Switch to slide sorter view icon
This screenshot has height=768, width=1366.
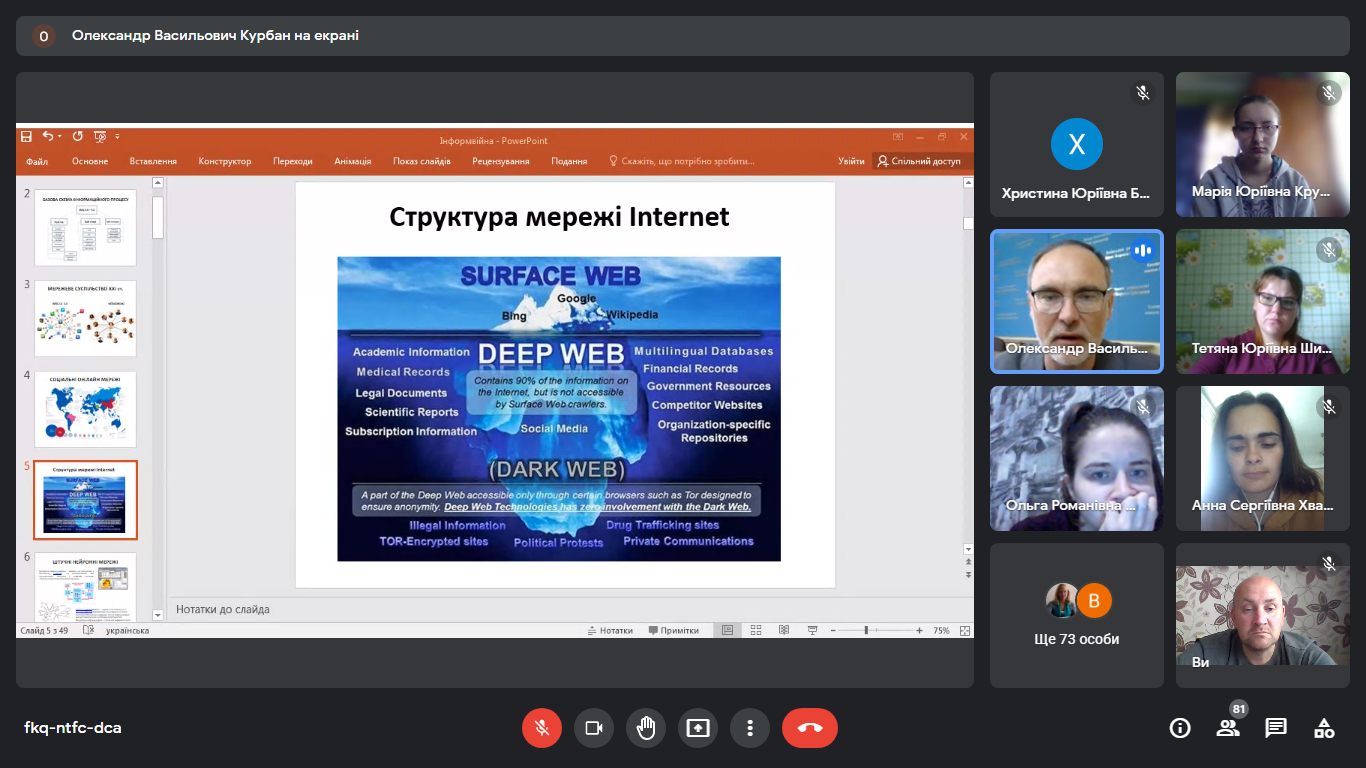[756, 631]
